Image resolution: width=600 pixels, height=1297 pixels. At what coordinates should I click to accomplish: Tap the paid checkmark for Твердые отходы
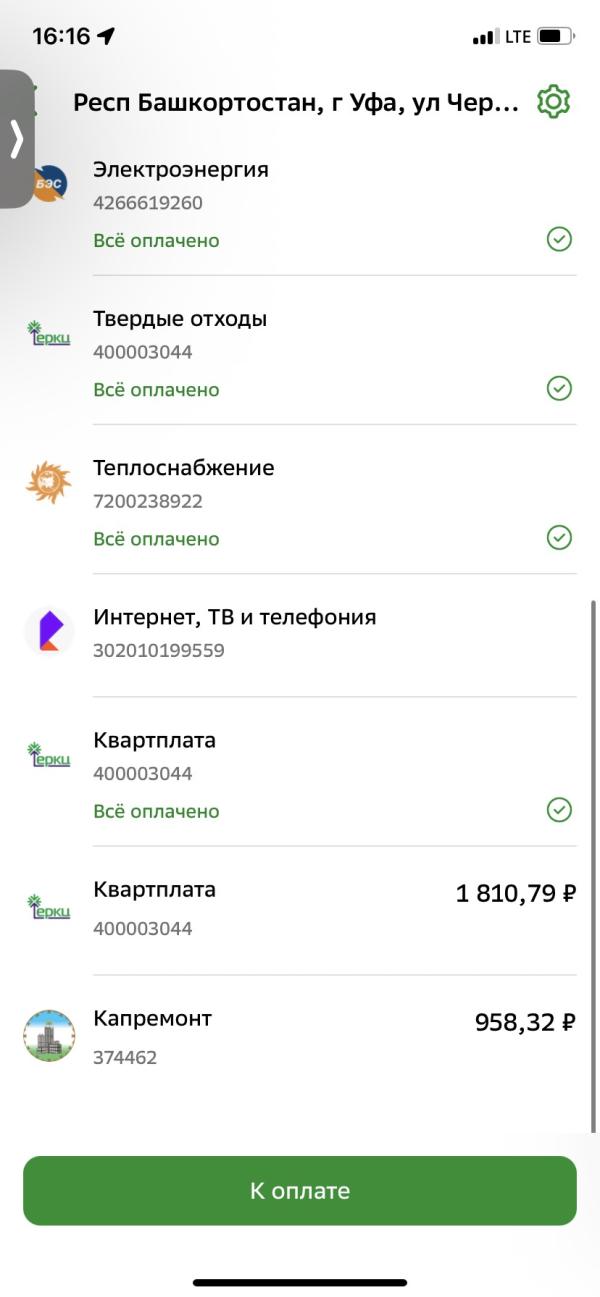click(x=559, y=389)
